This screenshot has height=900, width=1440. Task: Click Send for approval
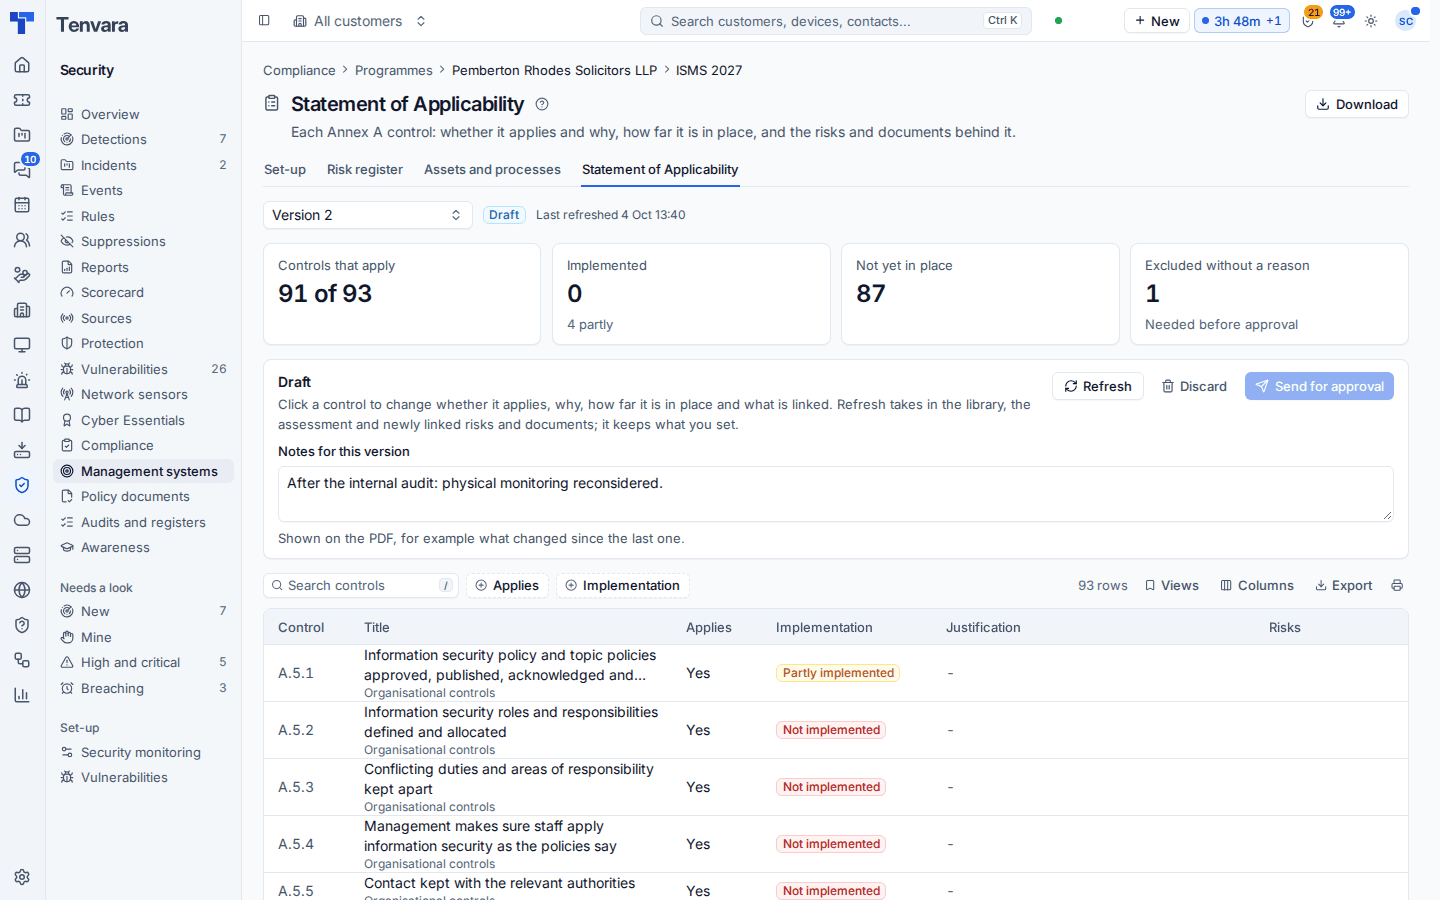pyautogui.click(x=1319, y=387)
